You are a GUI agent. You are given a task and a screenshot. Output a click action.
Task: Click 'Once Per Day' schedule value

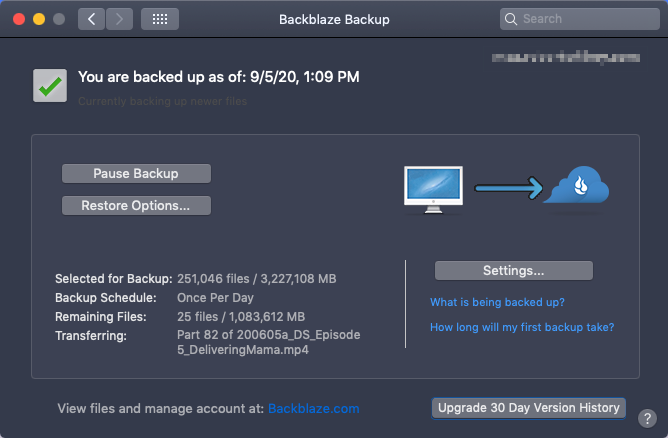[x=215, y=298]
